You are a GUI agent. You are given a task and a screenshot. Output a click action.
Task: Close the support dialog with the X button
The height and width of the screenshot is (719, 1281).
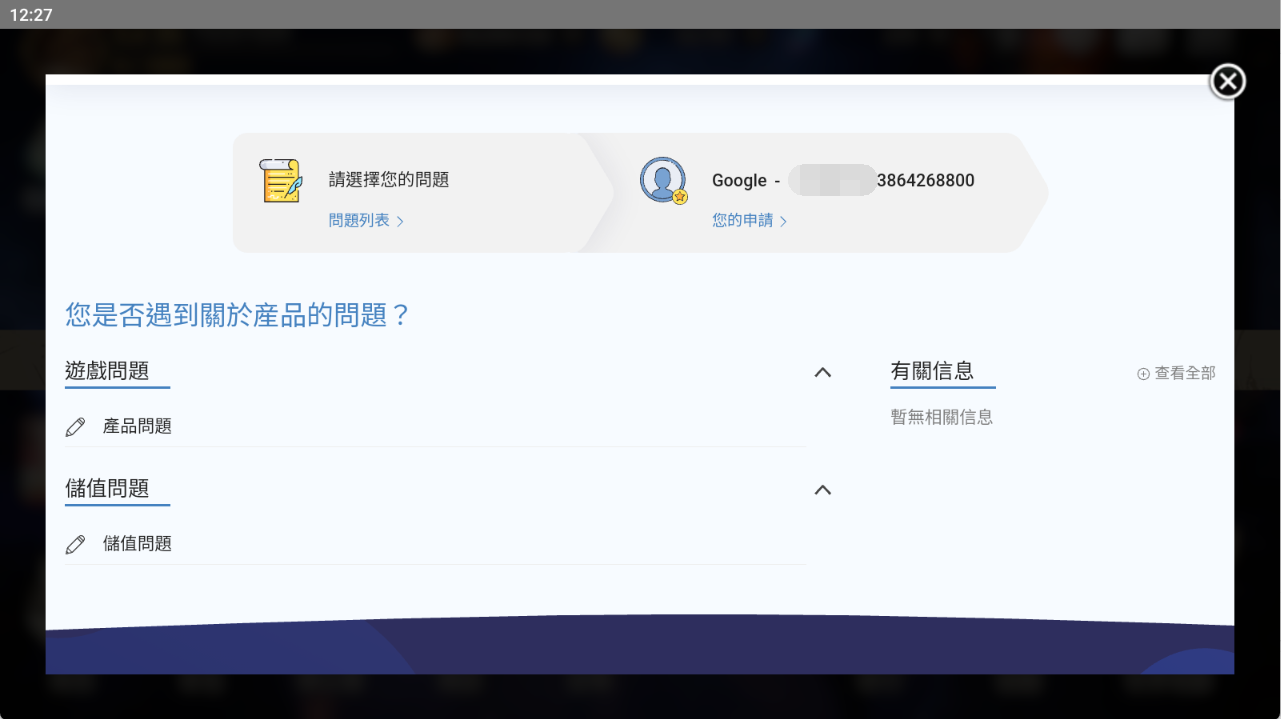[1227, 82]
